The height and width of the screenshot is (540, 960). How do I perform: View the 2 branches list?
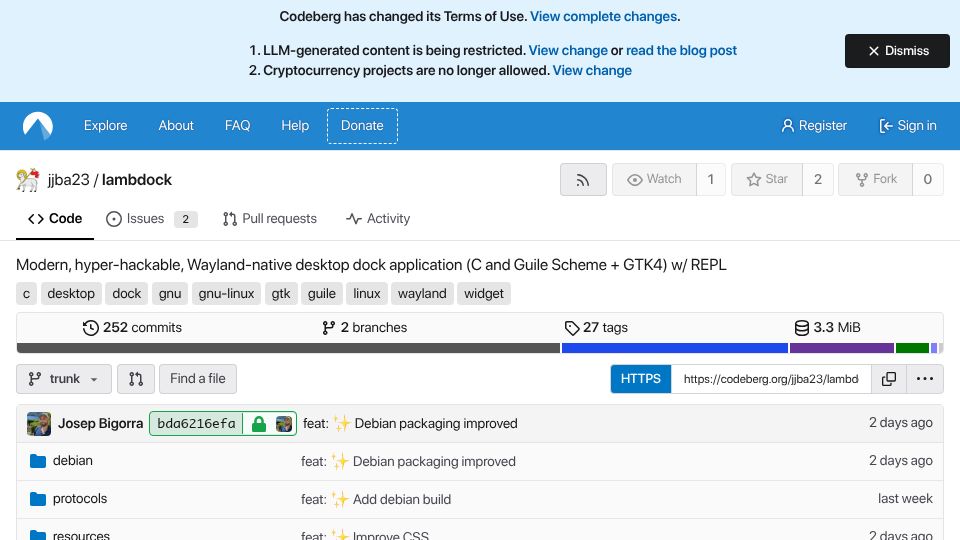point(364,328)
